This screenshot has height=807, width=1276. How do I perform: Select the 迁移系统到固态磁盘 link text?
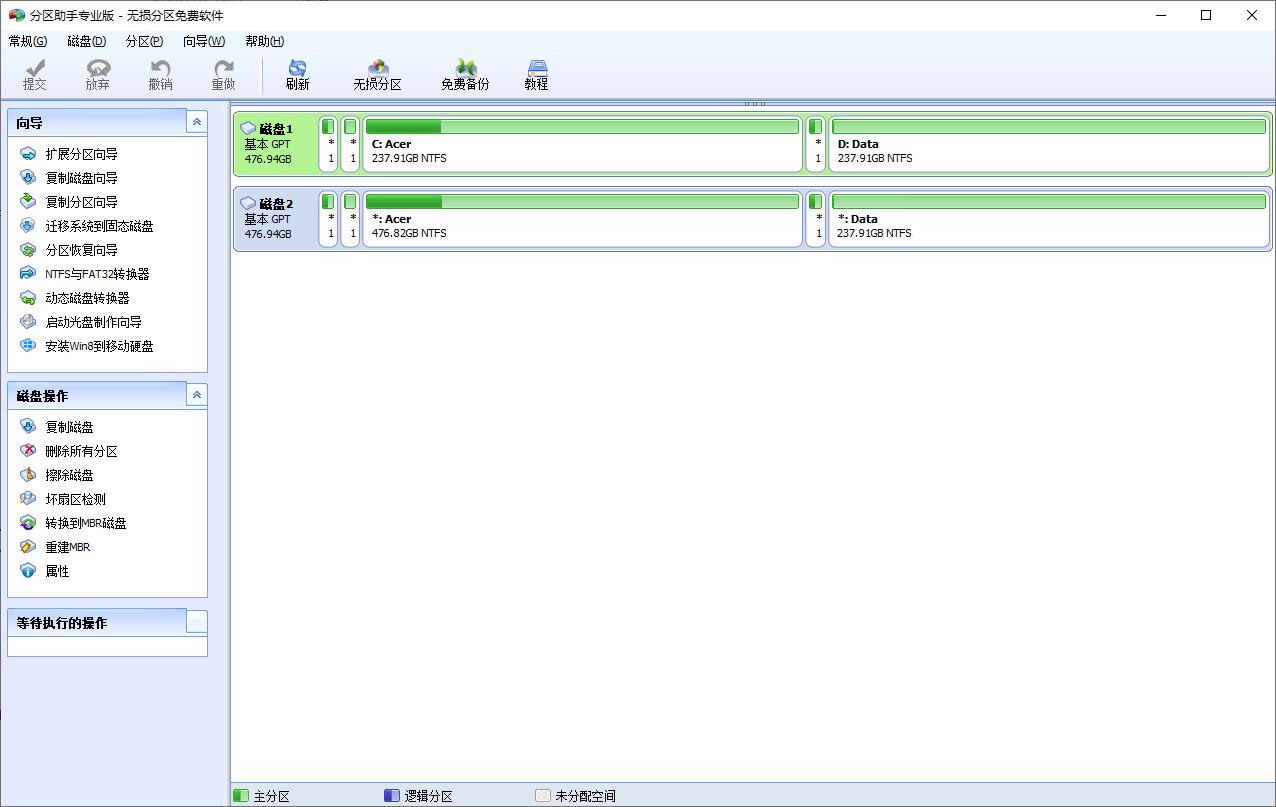click(99, 226)
